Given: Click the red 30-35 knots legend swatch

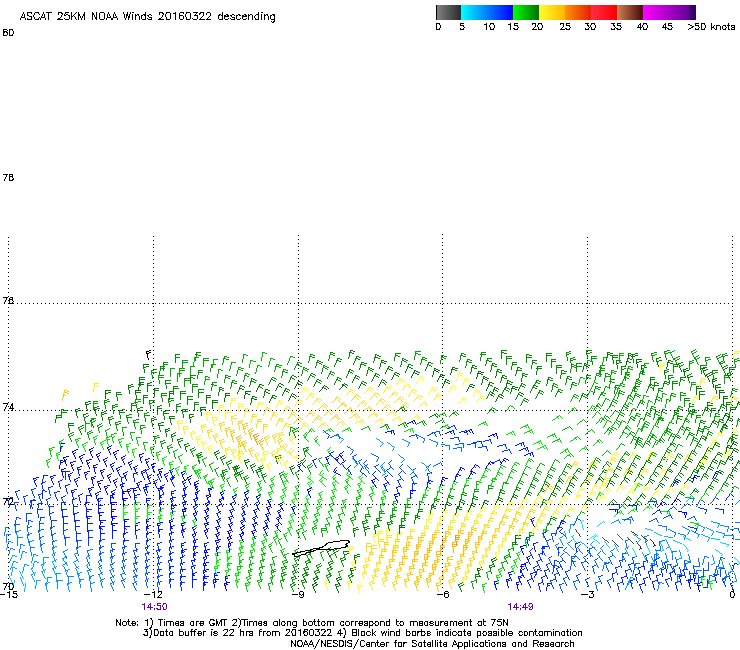Looking at the screenshot, I should click(604, 12).
